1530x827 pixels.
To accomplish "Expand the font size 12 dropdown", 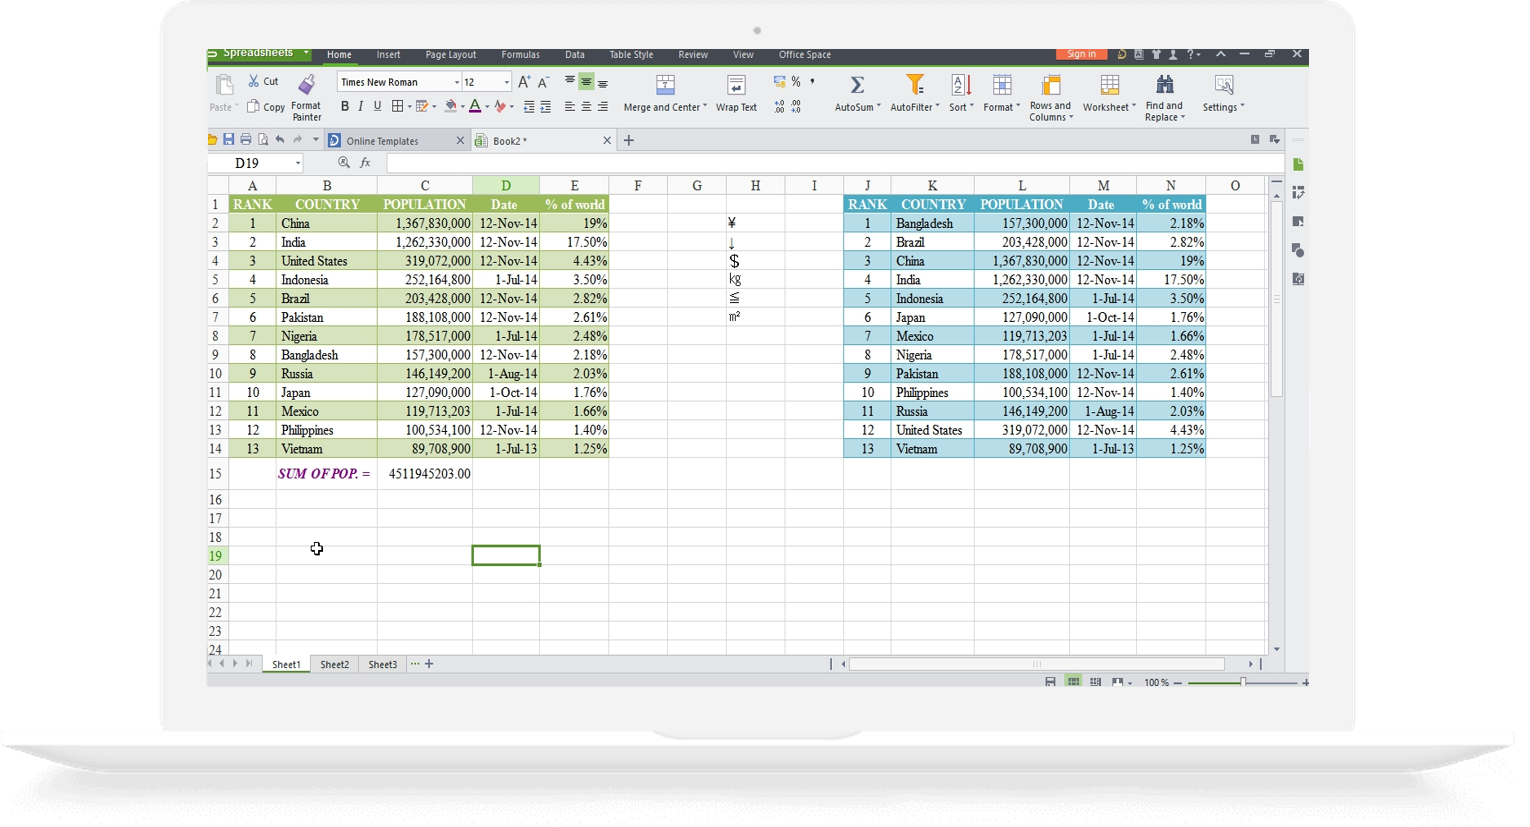I will (x=506, y=82).
